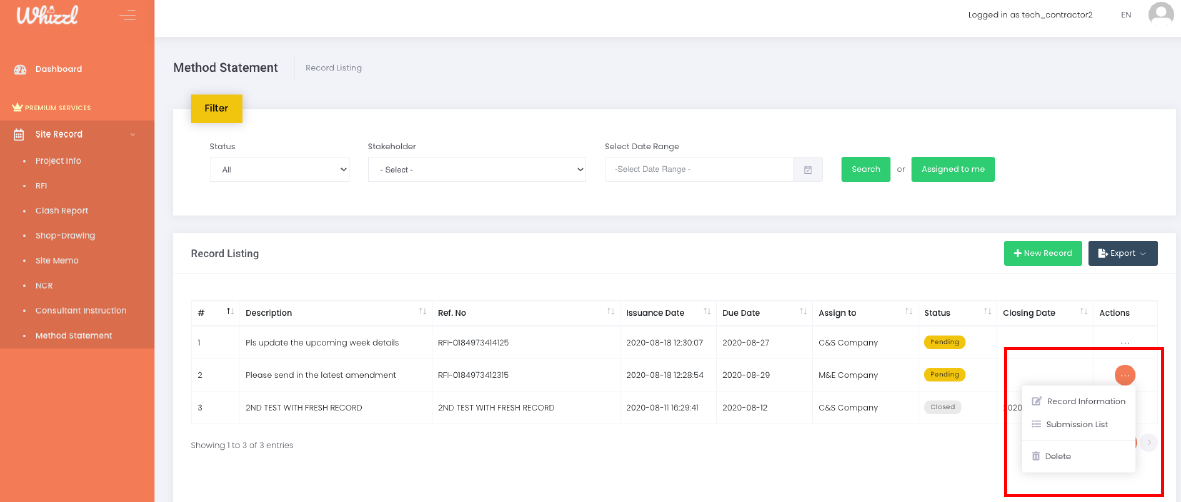The image size is (1181, 502).
Task: Click the orange ellipsis actions button
Action: tap(1125, 375)
